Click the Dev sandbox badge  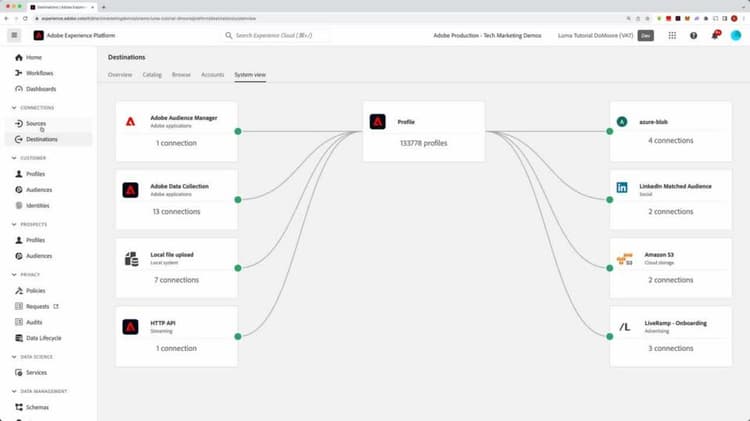pyautogui.click(x=645, y=35)
